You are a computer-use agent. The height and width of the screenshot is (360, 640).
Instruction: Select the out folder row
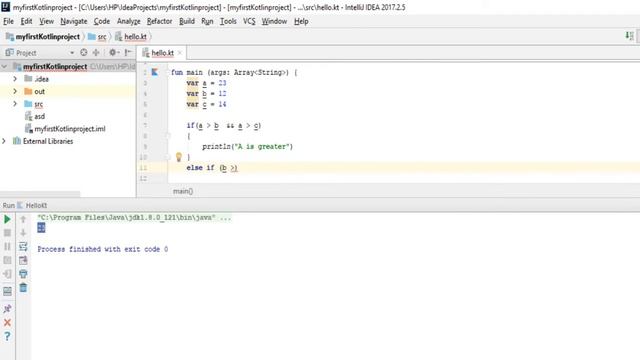coord(68,91)
